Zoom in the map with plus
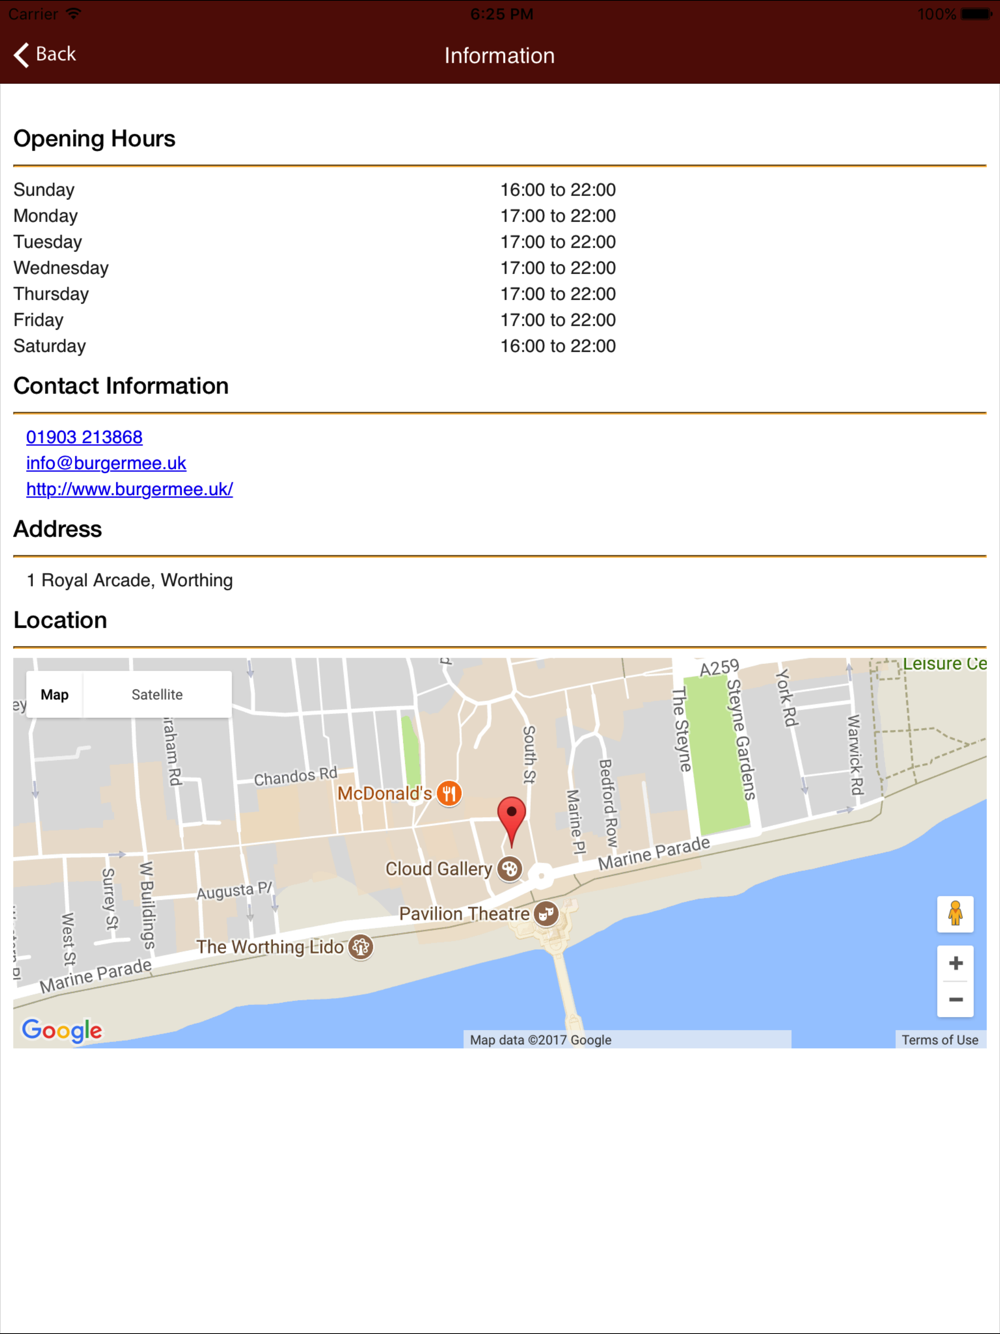 tap(955, 963)
